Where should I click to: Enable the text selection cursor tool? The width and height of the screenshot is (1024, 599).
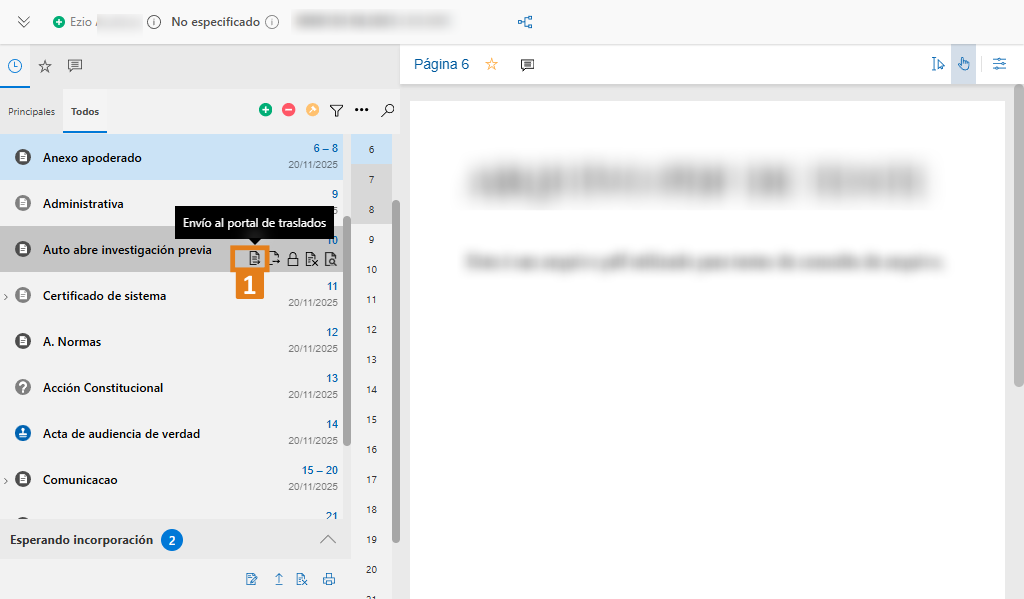(x=937, y=64)
